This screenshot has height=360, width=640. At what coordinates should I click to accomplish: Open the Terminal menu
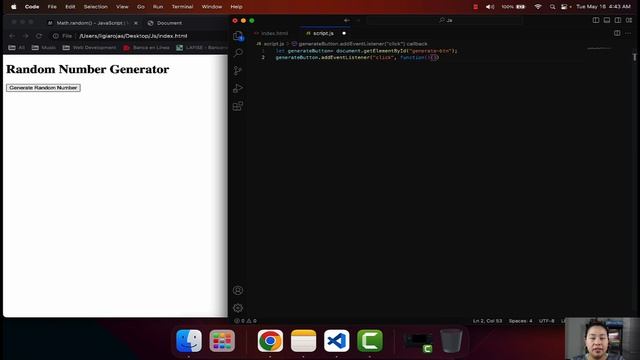click(x=182, y=7)
